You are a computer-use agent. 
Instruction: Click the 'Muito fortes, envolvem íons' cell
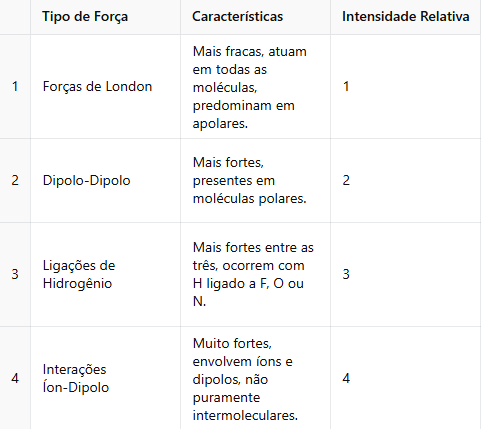pos(255,378)
